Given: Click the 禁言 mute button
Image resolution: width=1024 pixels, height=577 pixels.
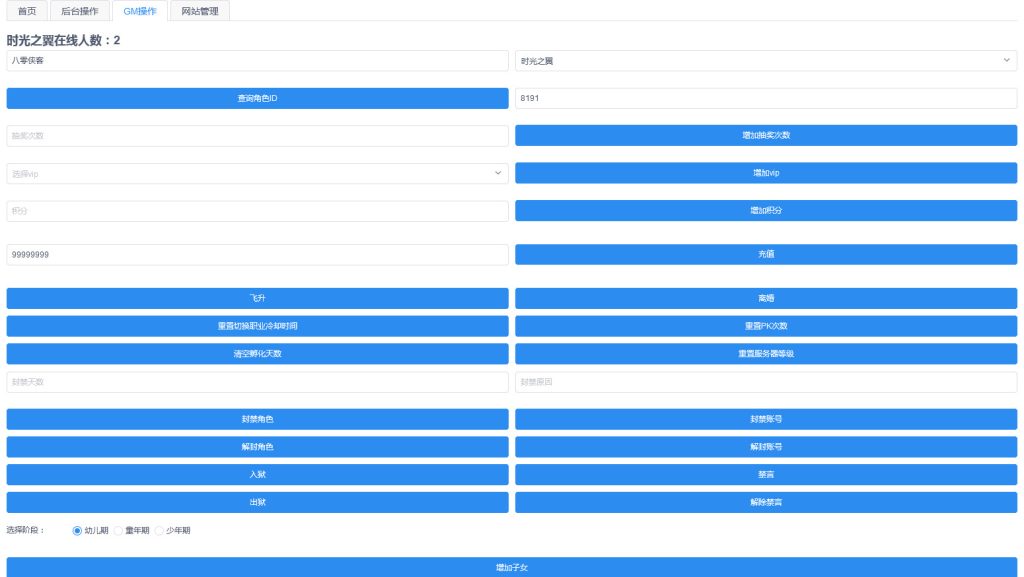Looking at the screenshot, I should tap(765, 475).
